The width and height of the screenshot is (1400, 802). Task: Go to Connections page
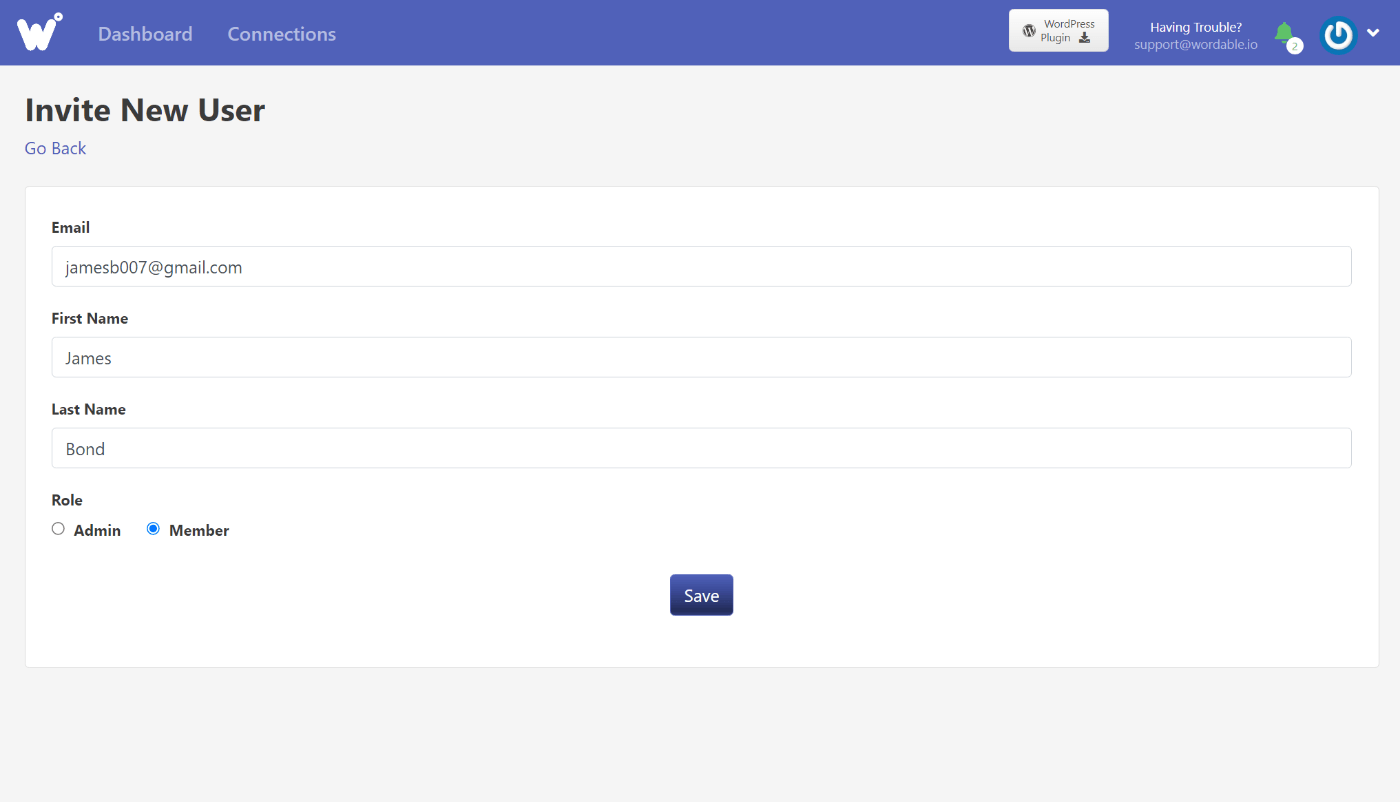tap(282, 34)
